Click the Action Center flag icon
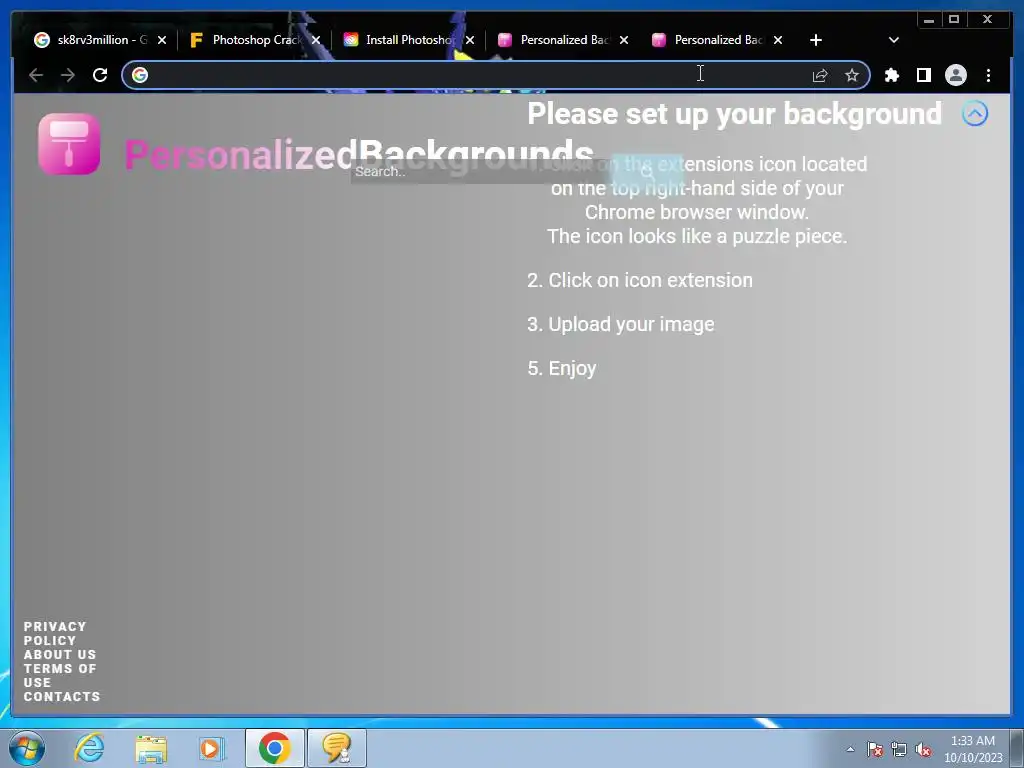Viewport: 1024px width, 768px height. click(875, 749)
